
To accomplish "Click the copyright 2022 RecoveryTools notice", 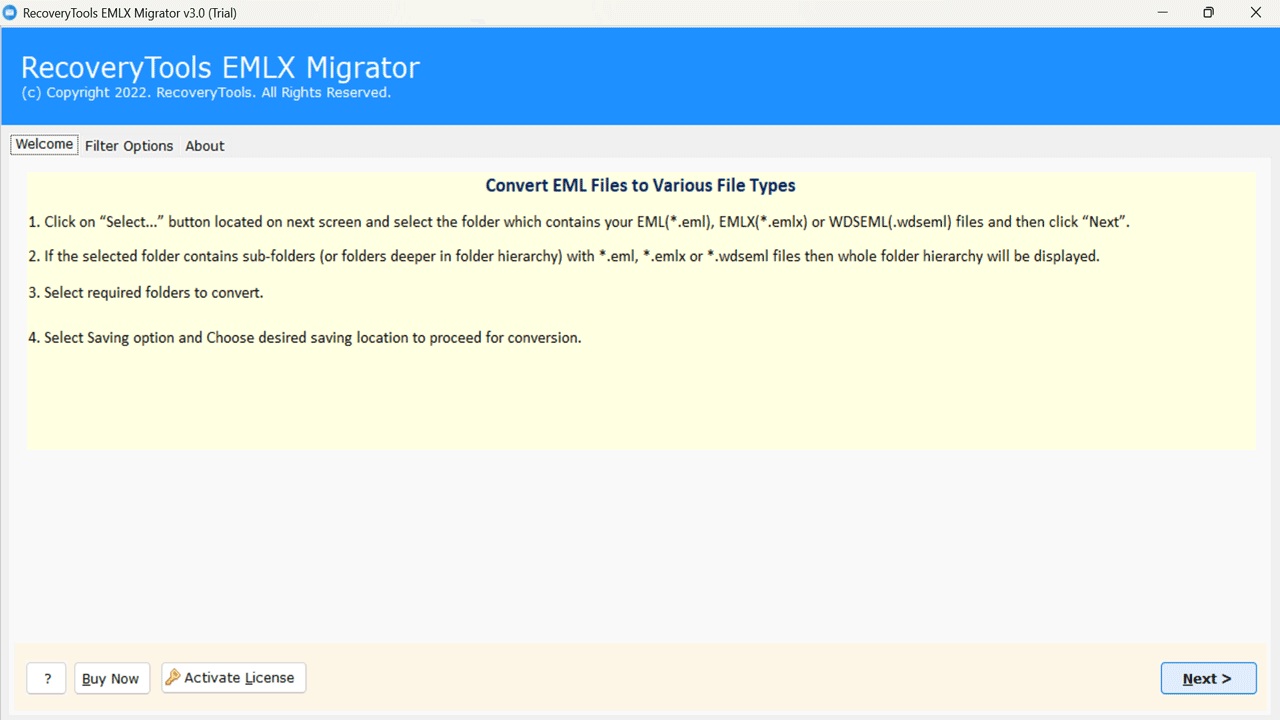I will [x=205, y=92].
